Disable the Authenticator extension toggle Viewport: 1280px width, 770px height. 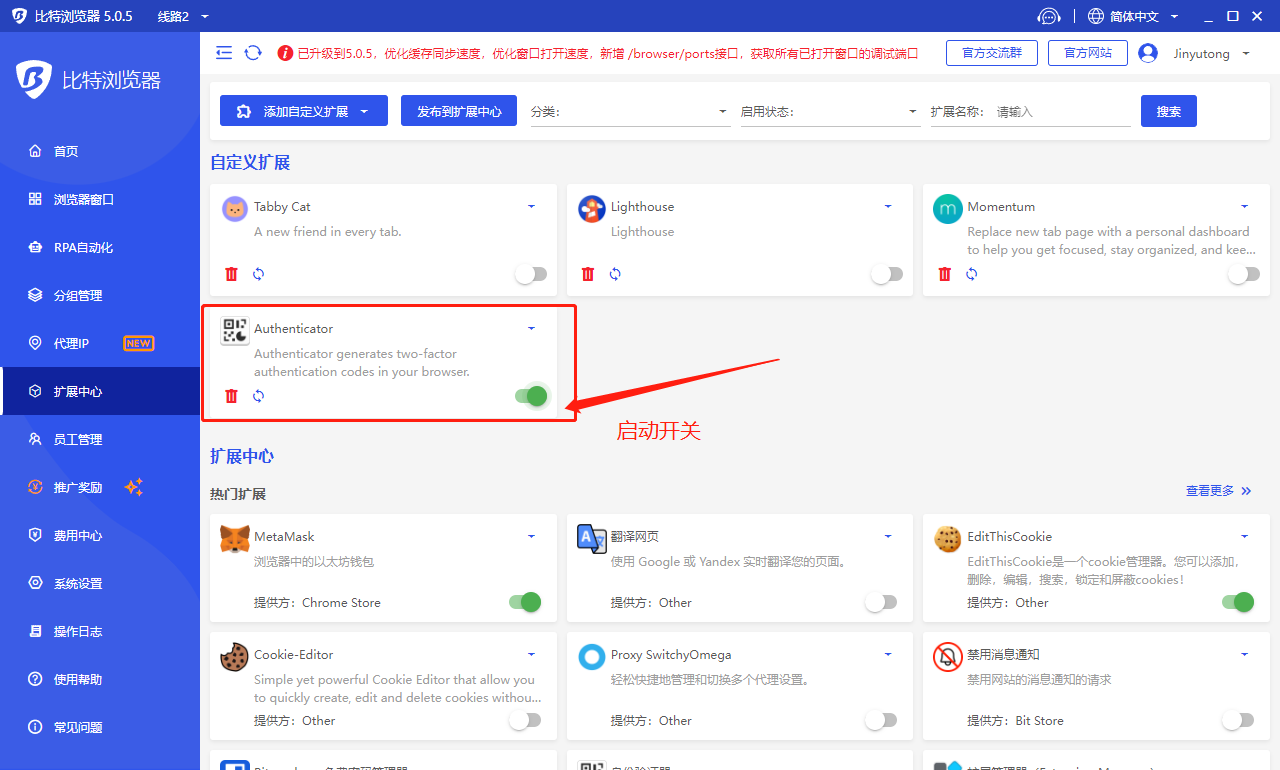click(531, 396)
